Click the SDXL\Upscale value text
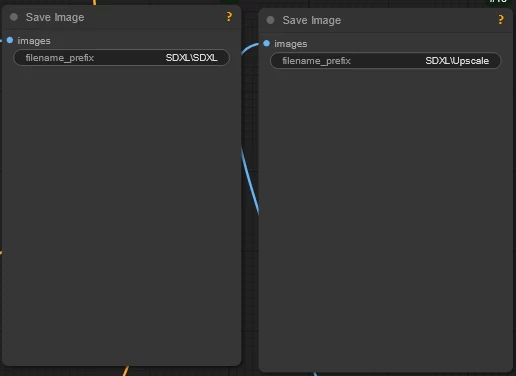The image size is (516, 376). [457, 61]
